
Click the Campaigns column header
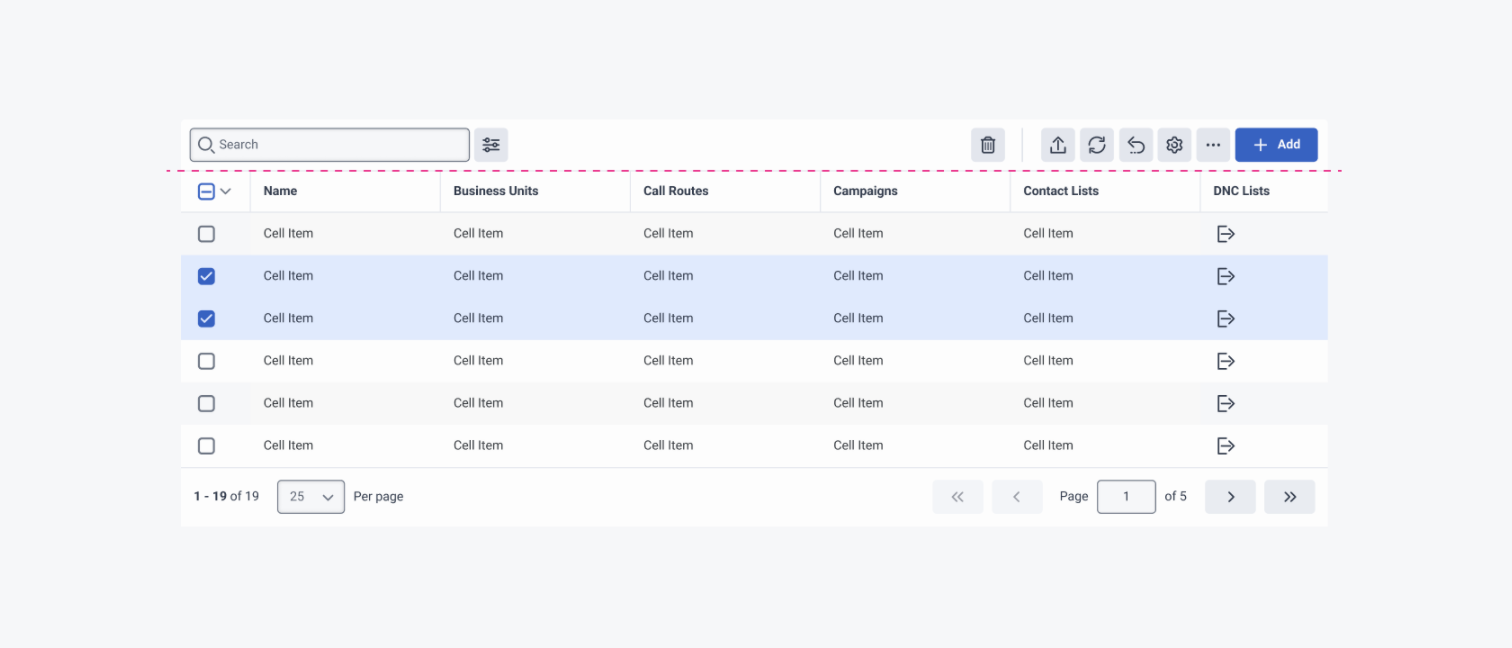click(x=866, y=191)
